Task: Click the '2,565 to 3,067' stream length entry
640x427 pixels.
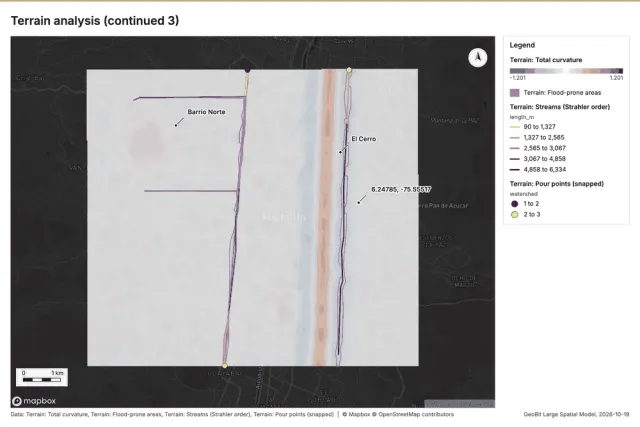Action: pos(538,148)
